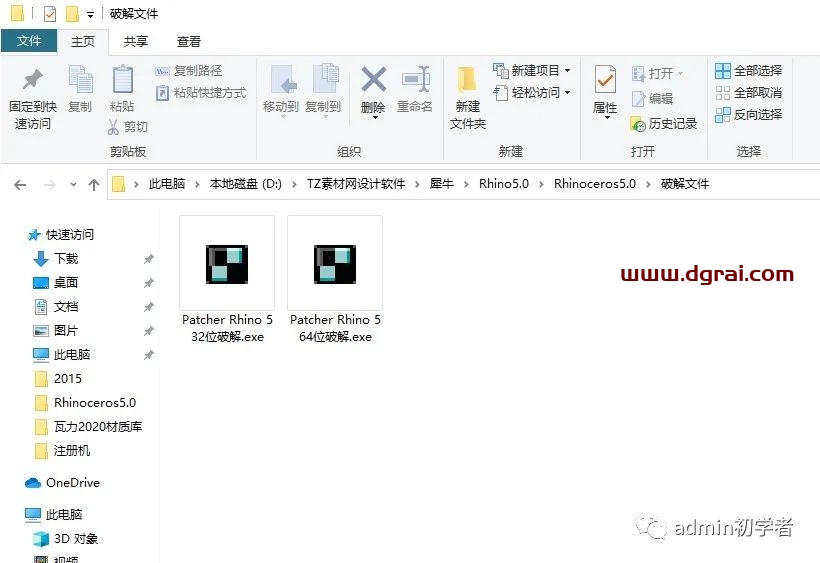Select Patcher Rhino 5 32位破解.exe file
The image size is (820, 563).
click(227, 280)
